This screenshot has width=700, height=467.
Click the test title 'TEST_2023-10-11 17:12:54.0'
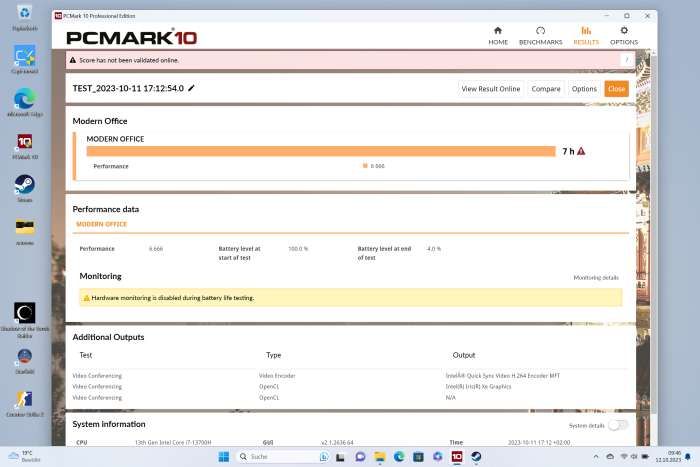tap(128, 88)
